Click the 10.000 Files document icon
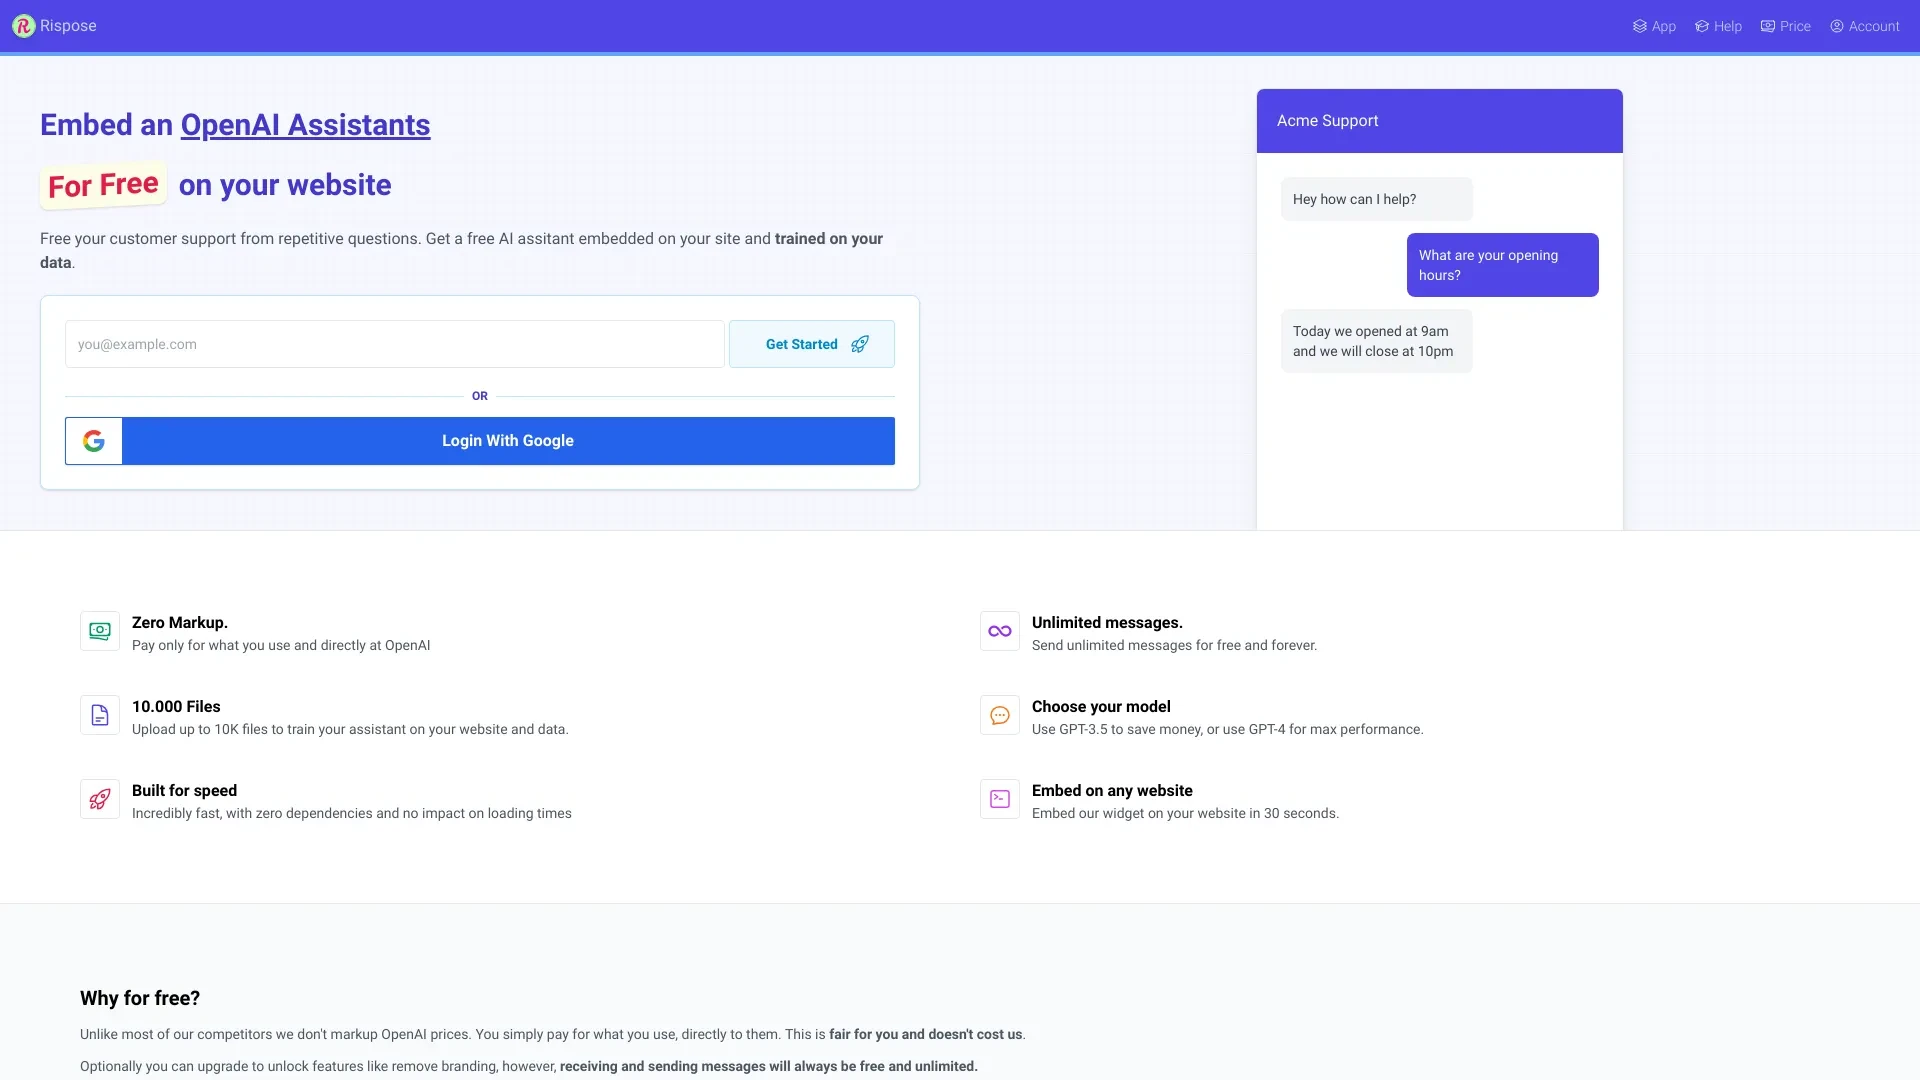 [99, 715]
